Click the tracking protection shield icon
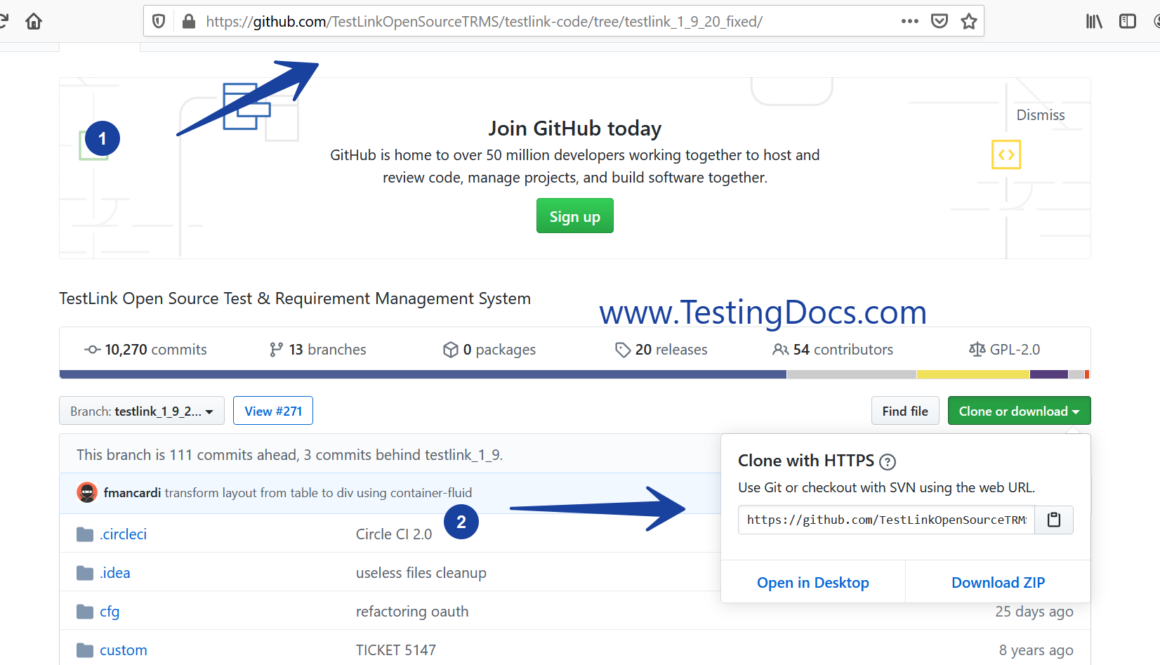Screen dimensions: 1160x665 pos(159,21)
